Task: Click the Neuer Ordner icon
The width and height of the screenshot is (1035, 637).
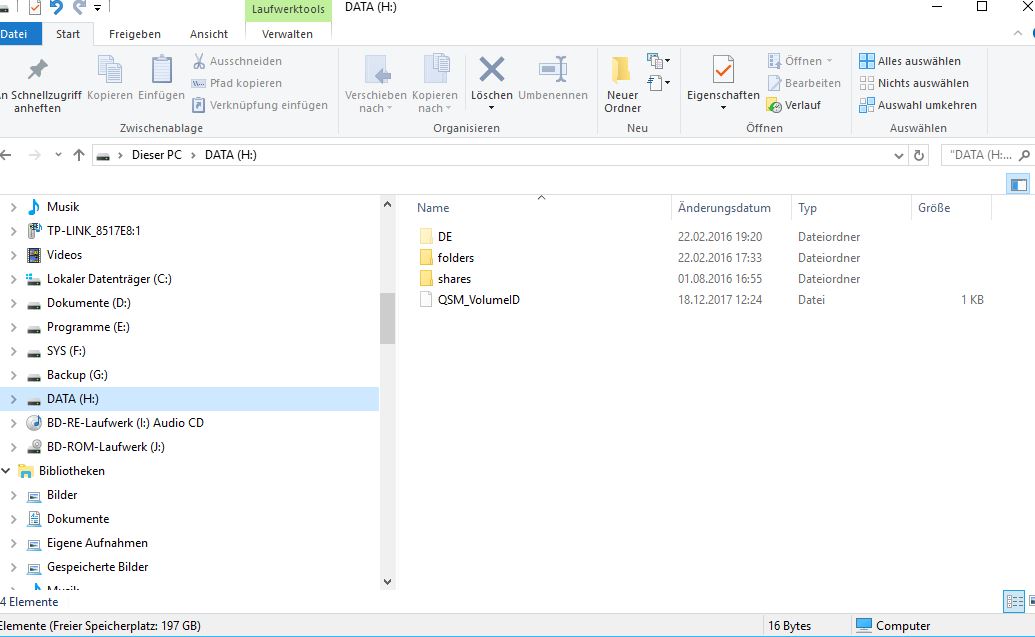Action: (622, 72)
